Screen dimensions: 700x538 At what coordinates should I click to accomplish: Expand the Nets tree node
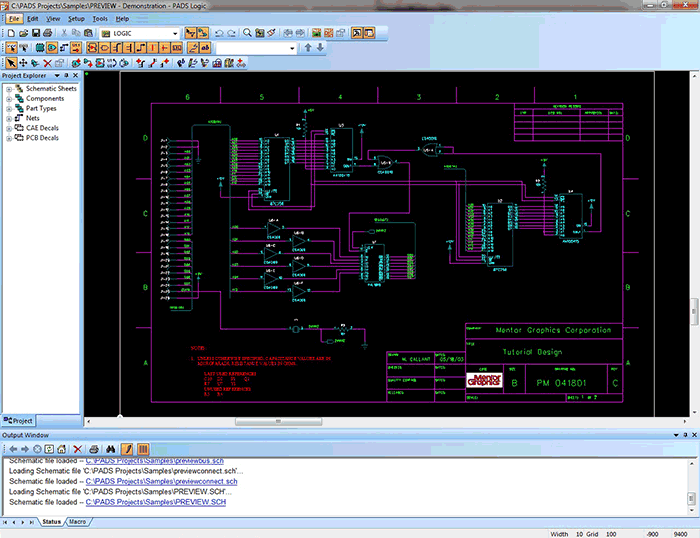tap(8, 118)
